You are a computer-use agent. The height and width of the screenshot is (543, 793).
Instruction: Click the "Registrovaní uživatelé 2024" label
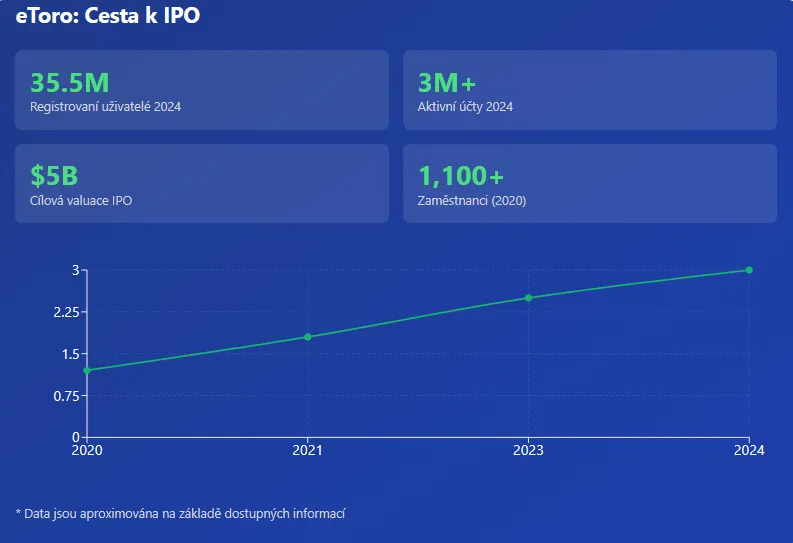click(105, 107)
